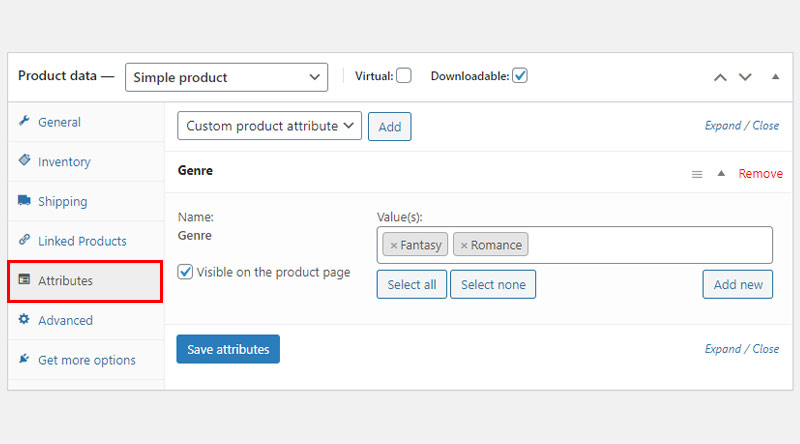Collapse the Genre attribute panel triangle
Image resolution: width=800 pixels, height=444 pixels.
pyautogui.click(x=721, y=174)
